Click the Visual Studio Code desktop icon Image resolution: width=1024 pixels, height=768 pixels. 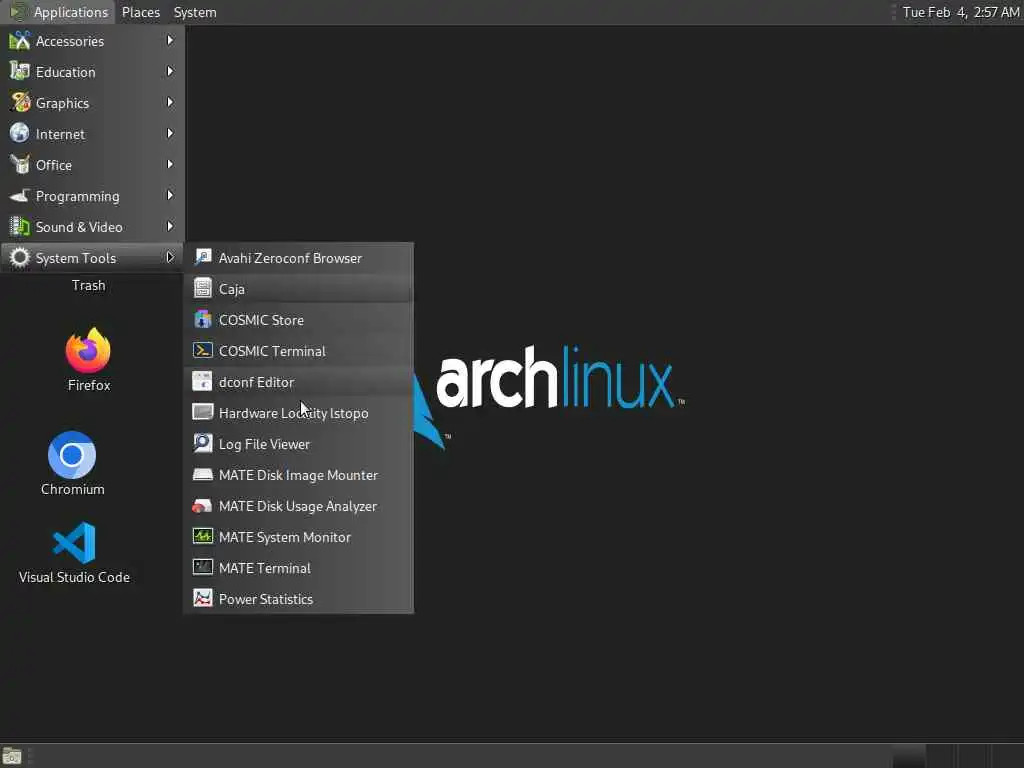[74, 543]
